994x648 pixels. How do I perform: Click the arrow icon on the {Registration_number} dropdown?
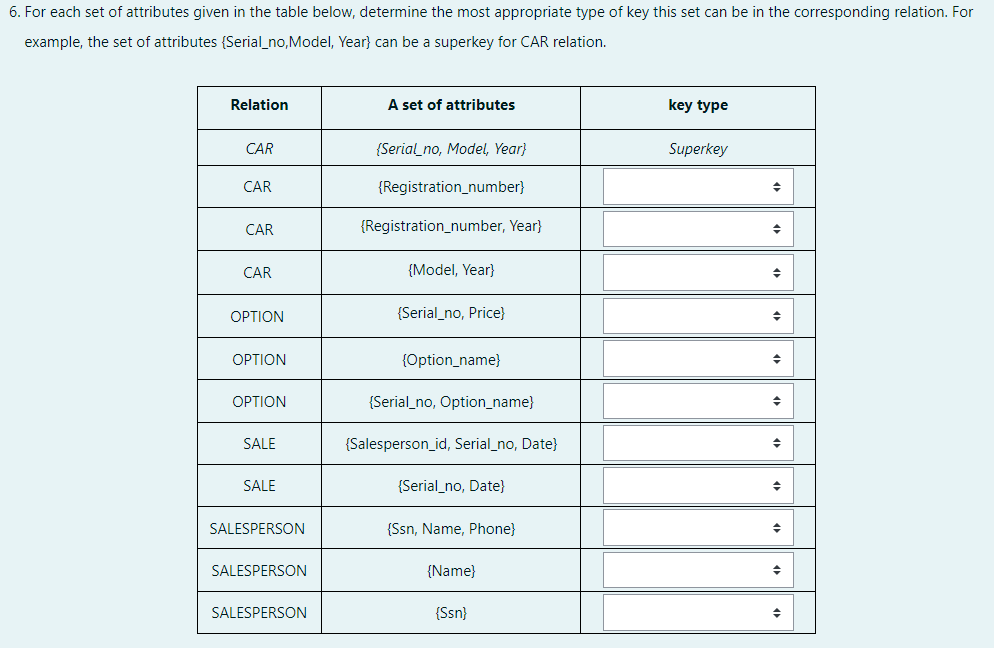pos(778,186)
